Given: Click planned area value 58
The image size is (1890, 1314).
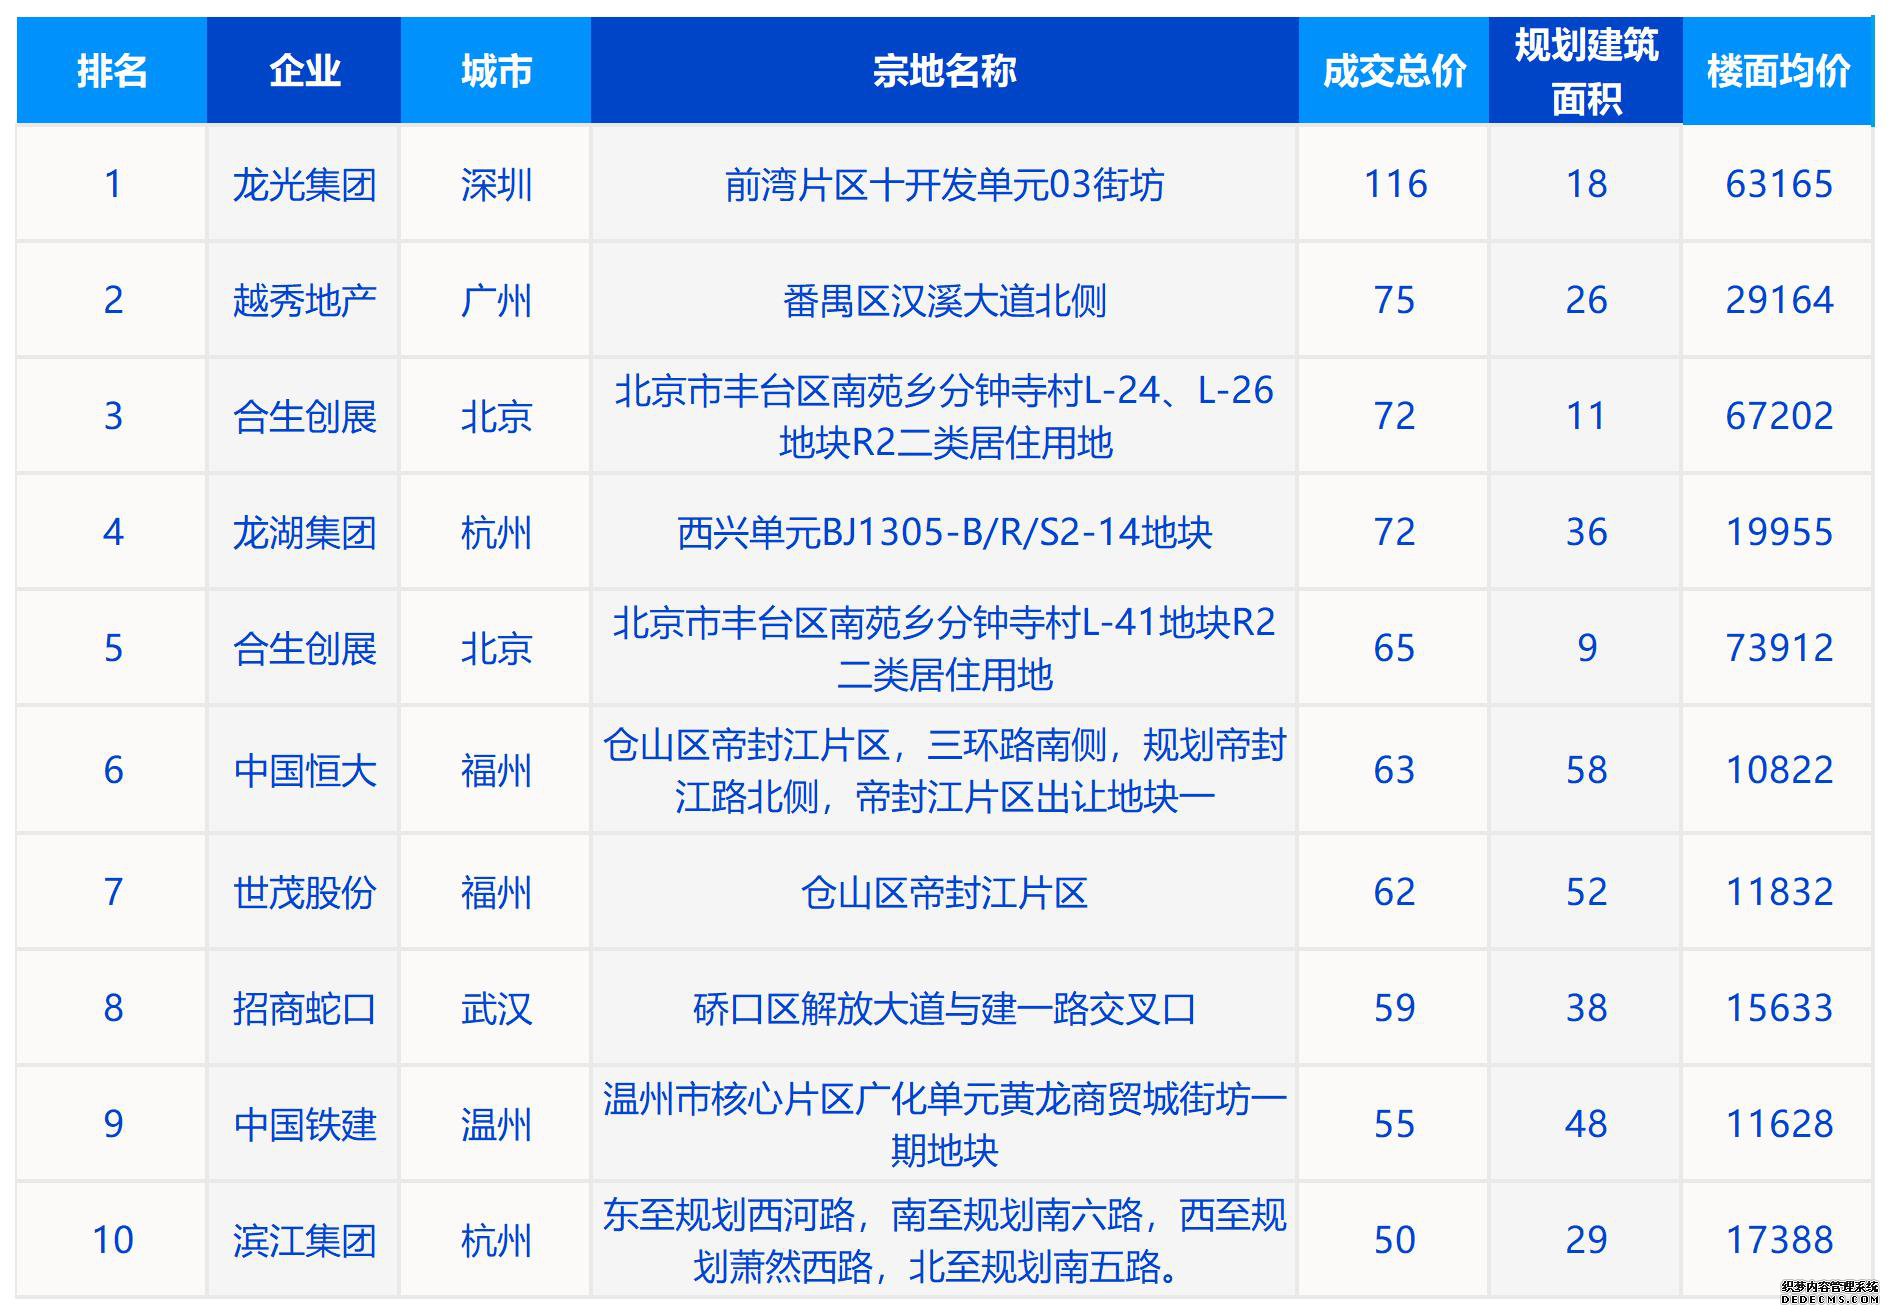Looking at the screenshot, I should [1586, 770].
